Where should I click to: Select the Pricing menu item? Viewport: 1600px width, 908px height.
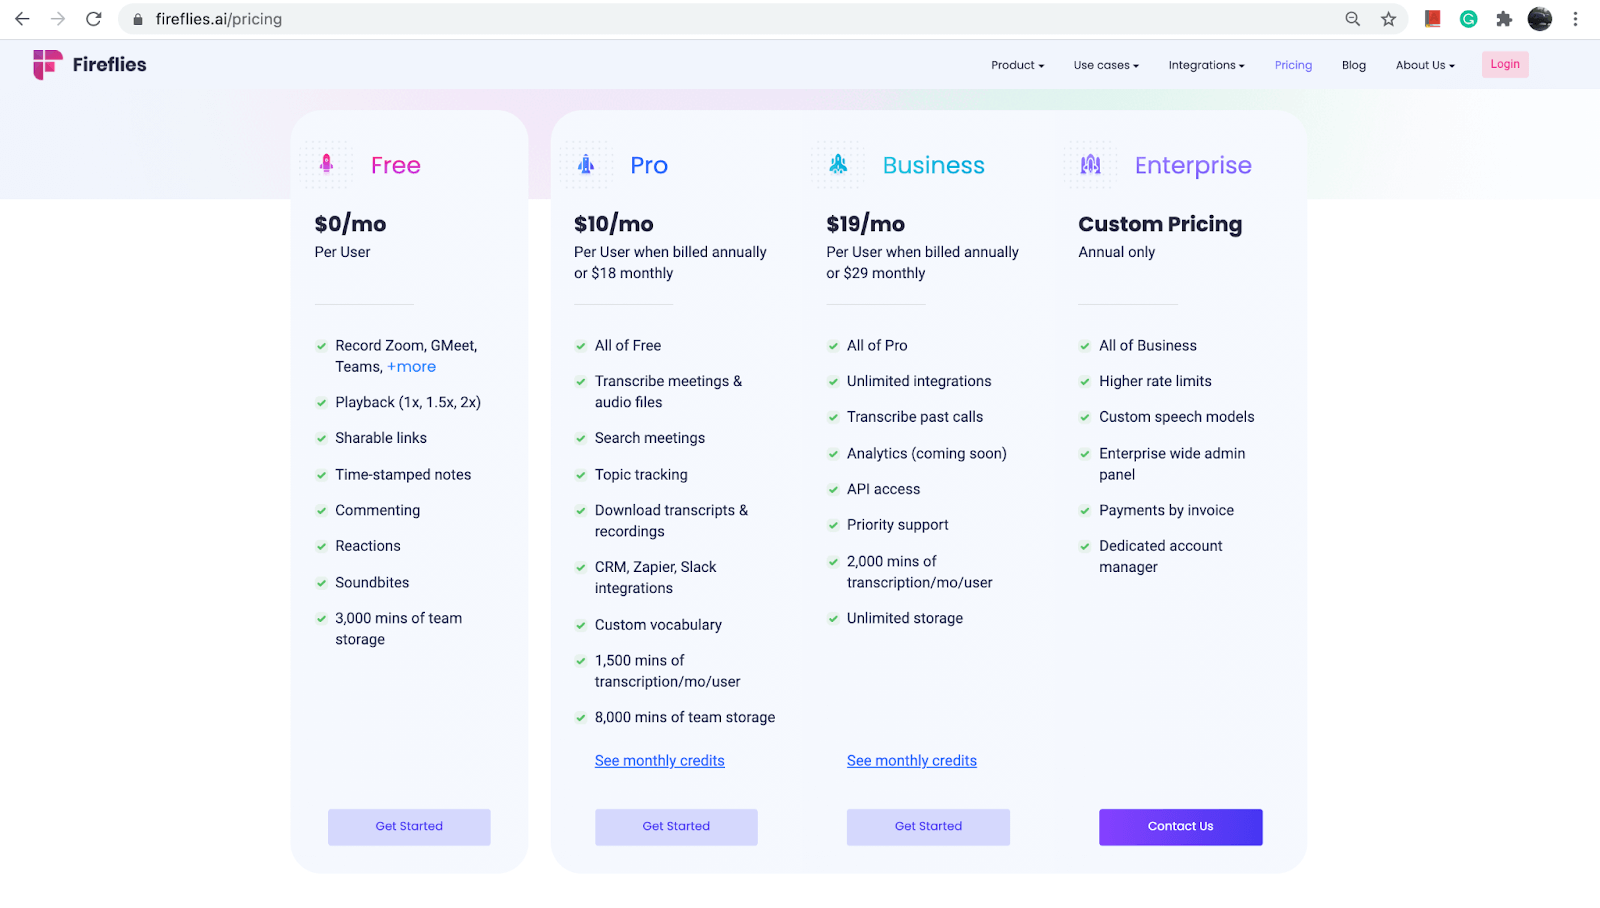click(x=1292, y=64)
